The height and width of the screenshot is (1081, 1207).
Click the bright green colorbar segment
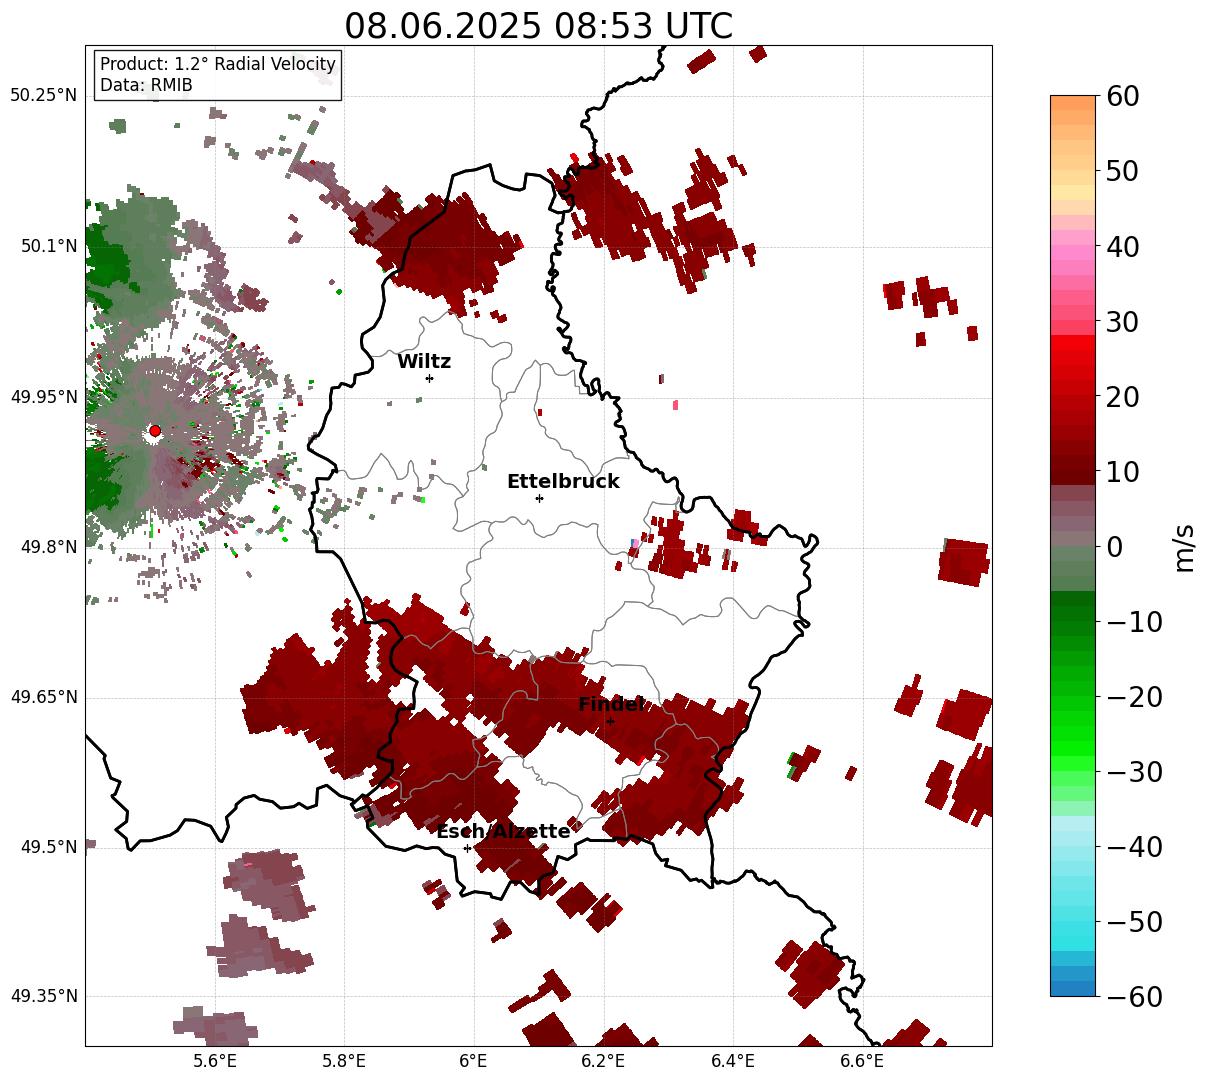pos(1073,748)
